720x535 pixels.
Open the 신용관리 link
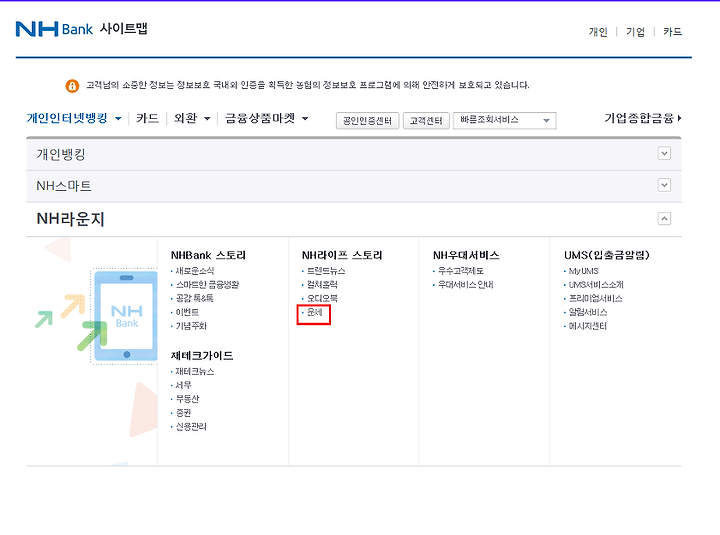click(x=191, y=427)
